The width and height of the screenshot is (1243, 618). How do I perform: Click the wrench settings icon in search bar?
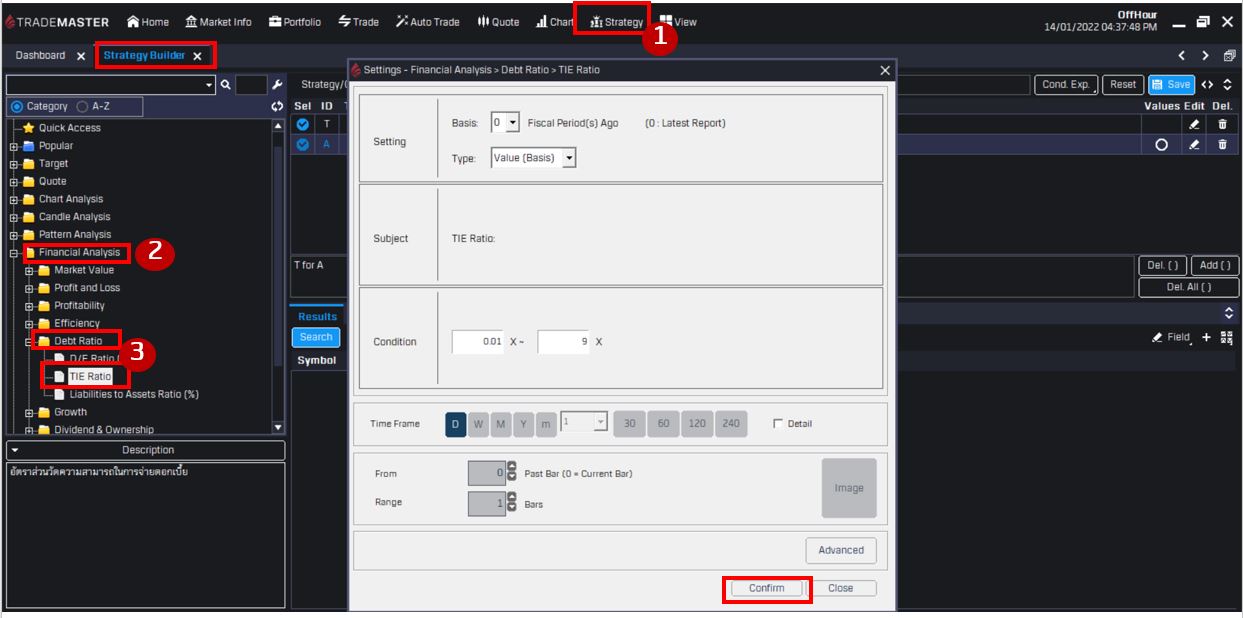277,85
